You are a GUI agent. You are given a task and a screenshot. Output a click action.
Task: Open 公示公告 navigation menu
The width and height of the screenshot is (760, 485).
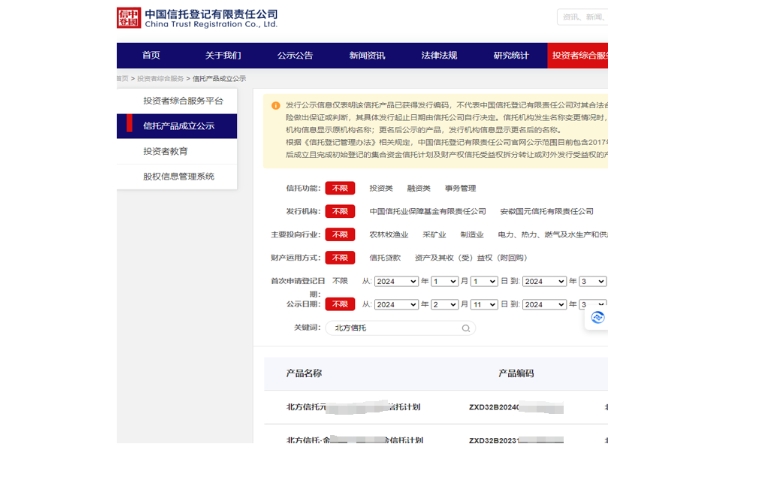click(x=295, y=56)
